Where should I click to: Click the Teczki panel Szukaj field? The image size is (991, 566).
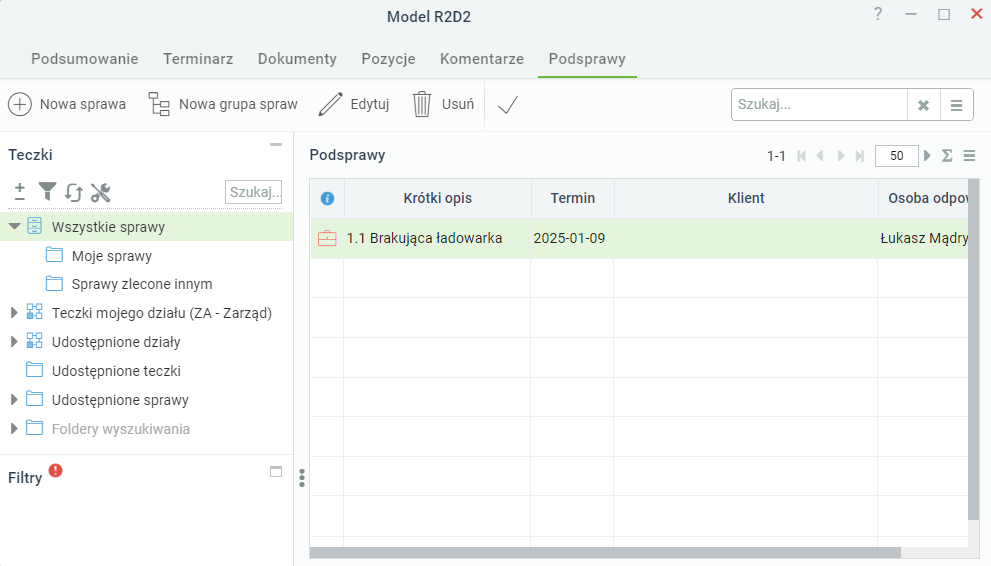pyautogui.click(x=253, y=192)
